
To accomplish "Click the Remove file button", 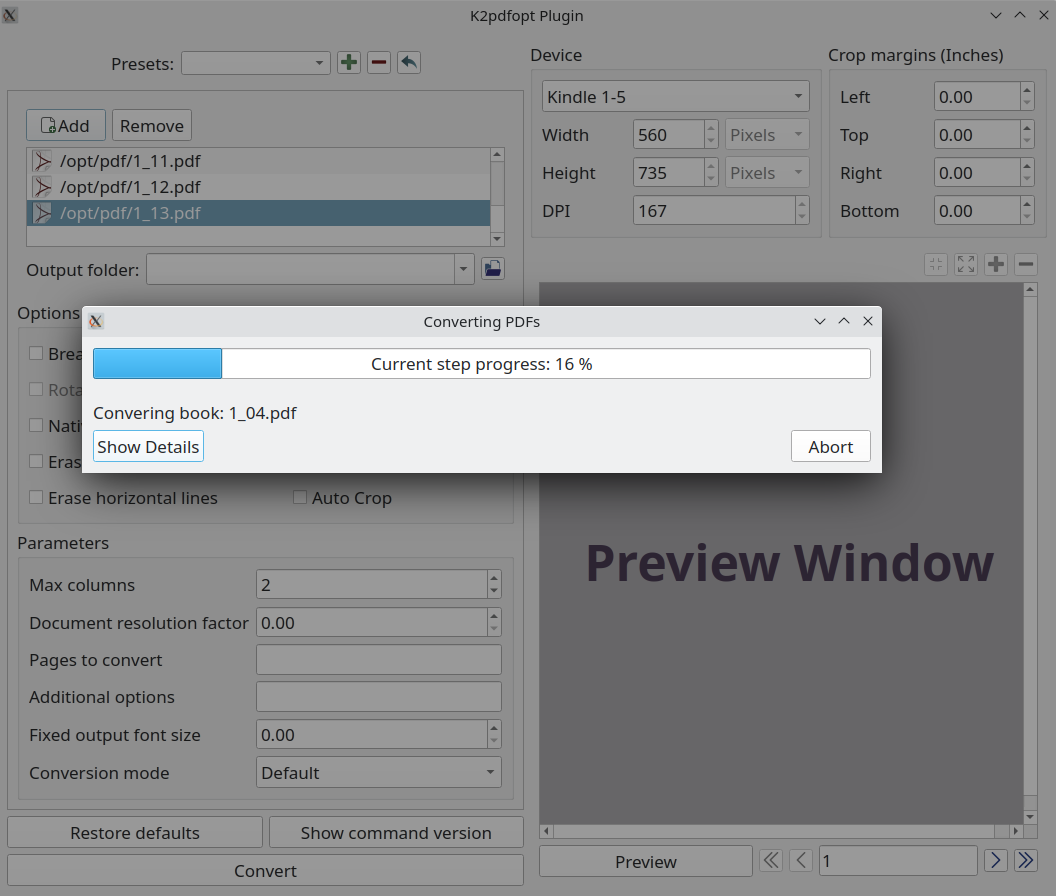I will point(152,125).
